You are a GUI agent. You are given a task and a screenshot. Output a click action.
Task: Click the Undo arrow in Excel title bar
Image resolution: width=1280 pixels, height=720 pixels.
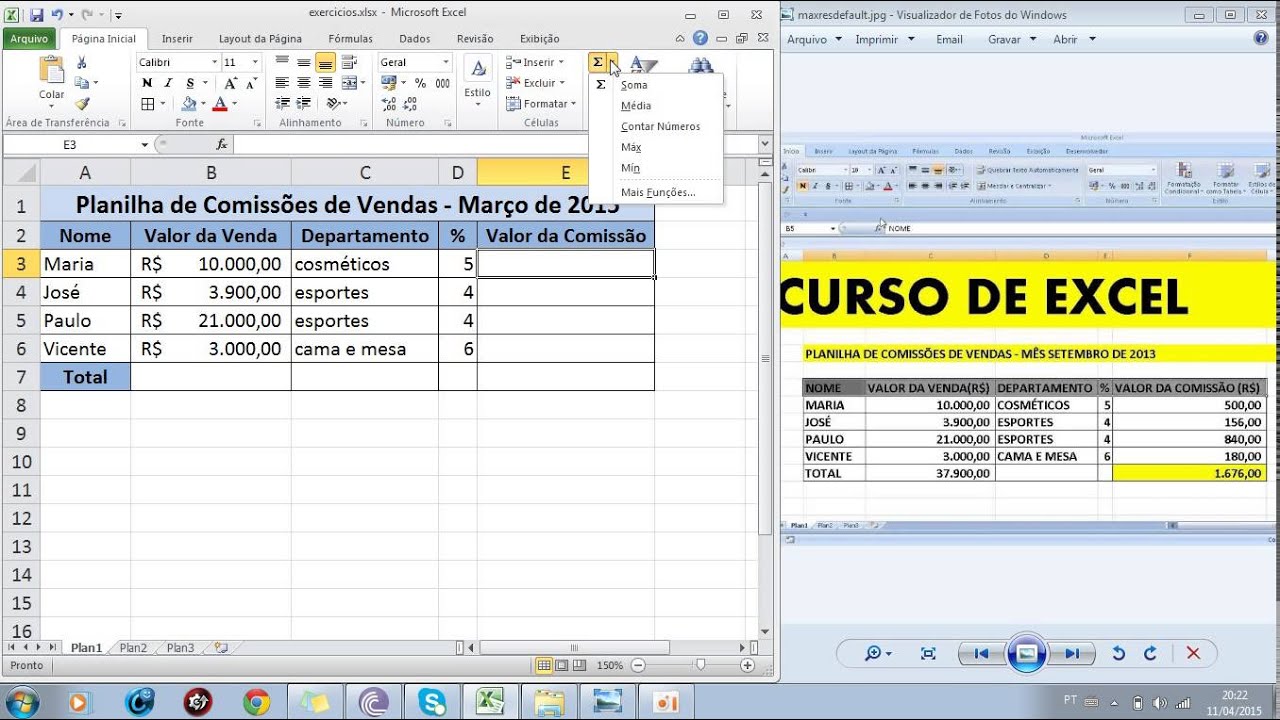point(56,15)
